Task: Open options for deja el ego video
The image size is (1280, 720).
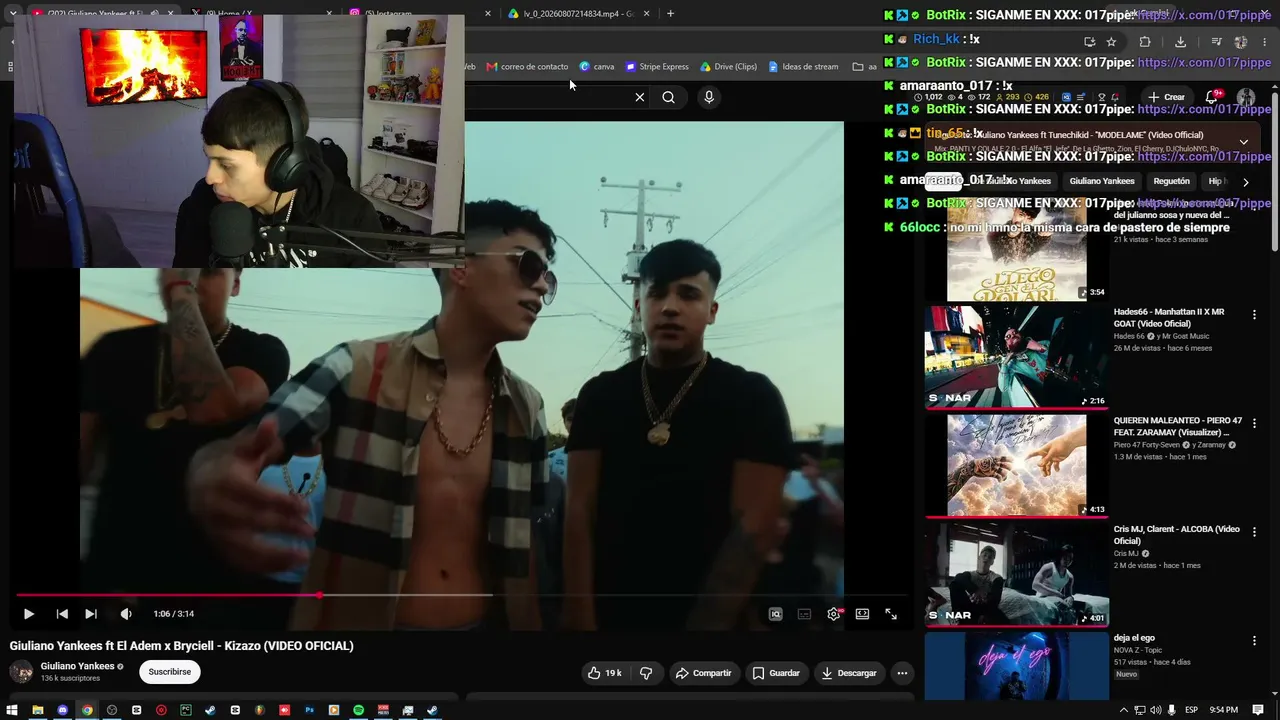Action: [1254, 640]
